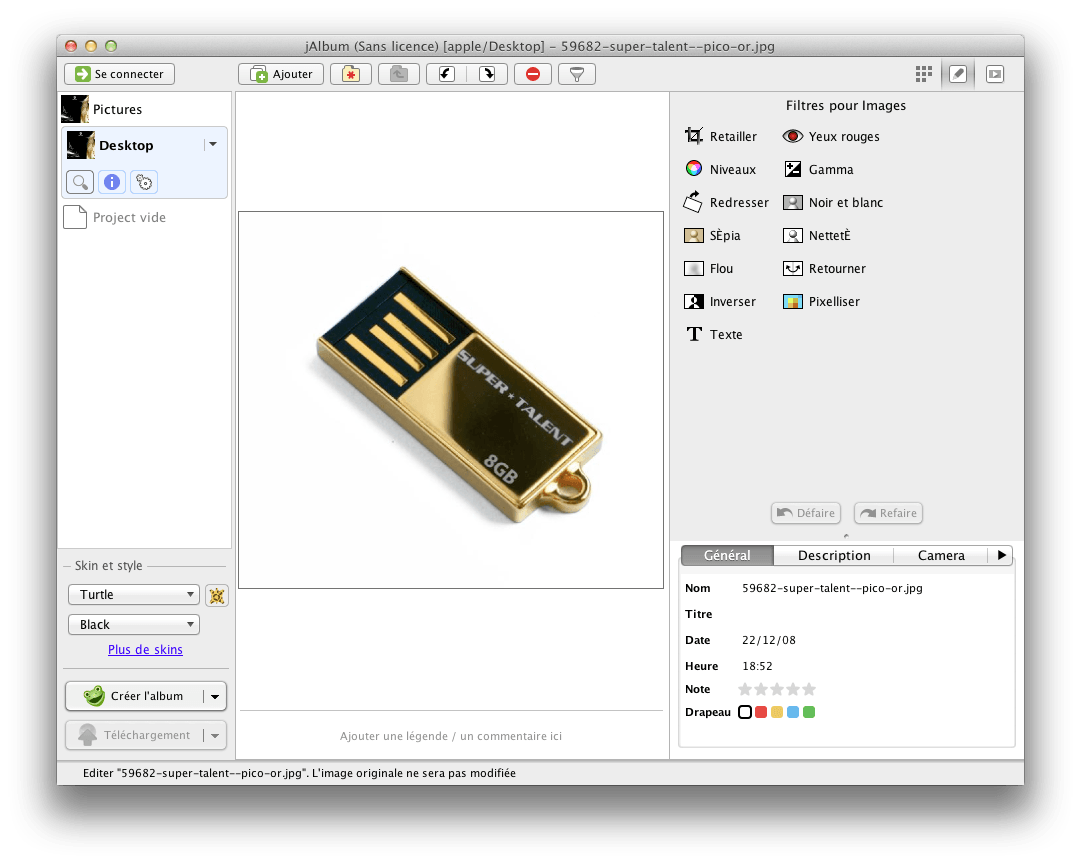Open the Niveaux levels filter
Image resolution: width=1081 pixels, height=864 pixels.
(720, 169)
